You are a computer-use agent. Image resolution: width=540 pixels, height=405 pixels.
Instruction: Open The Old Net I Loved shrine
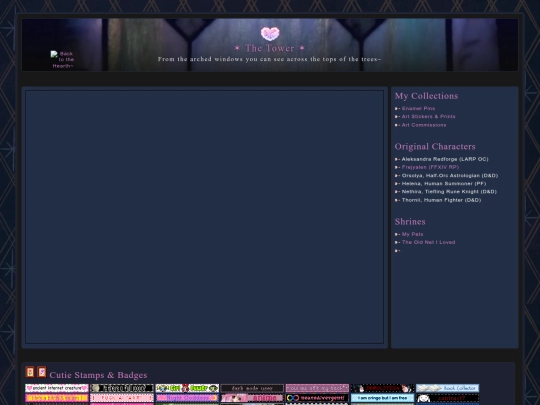(428, 242)
